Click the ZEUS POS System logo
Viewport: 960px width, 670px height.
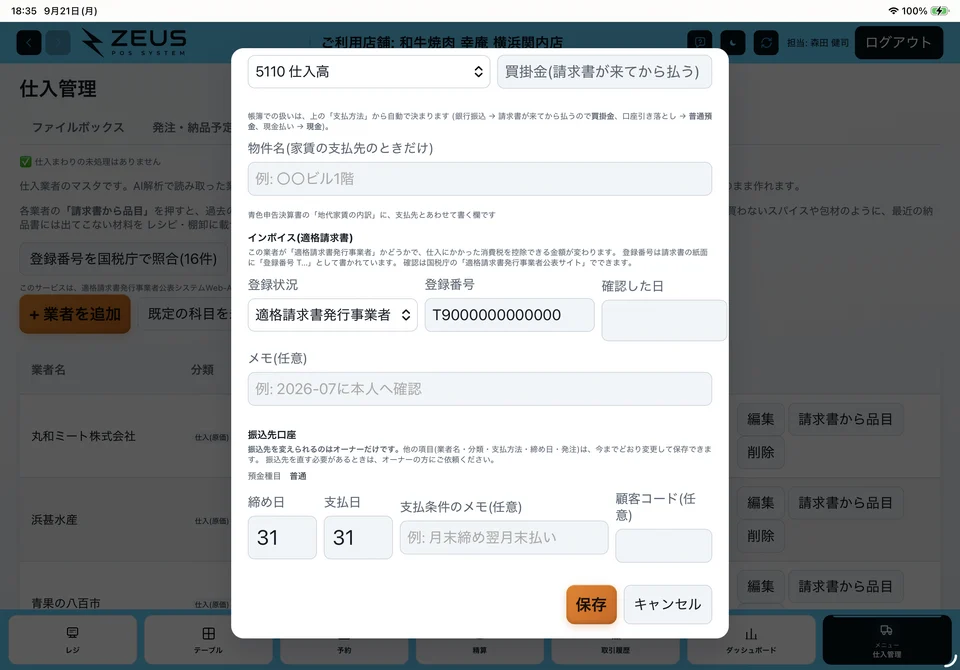pyautogui.click(x=134, y=42)
